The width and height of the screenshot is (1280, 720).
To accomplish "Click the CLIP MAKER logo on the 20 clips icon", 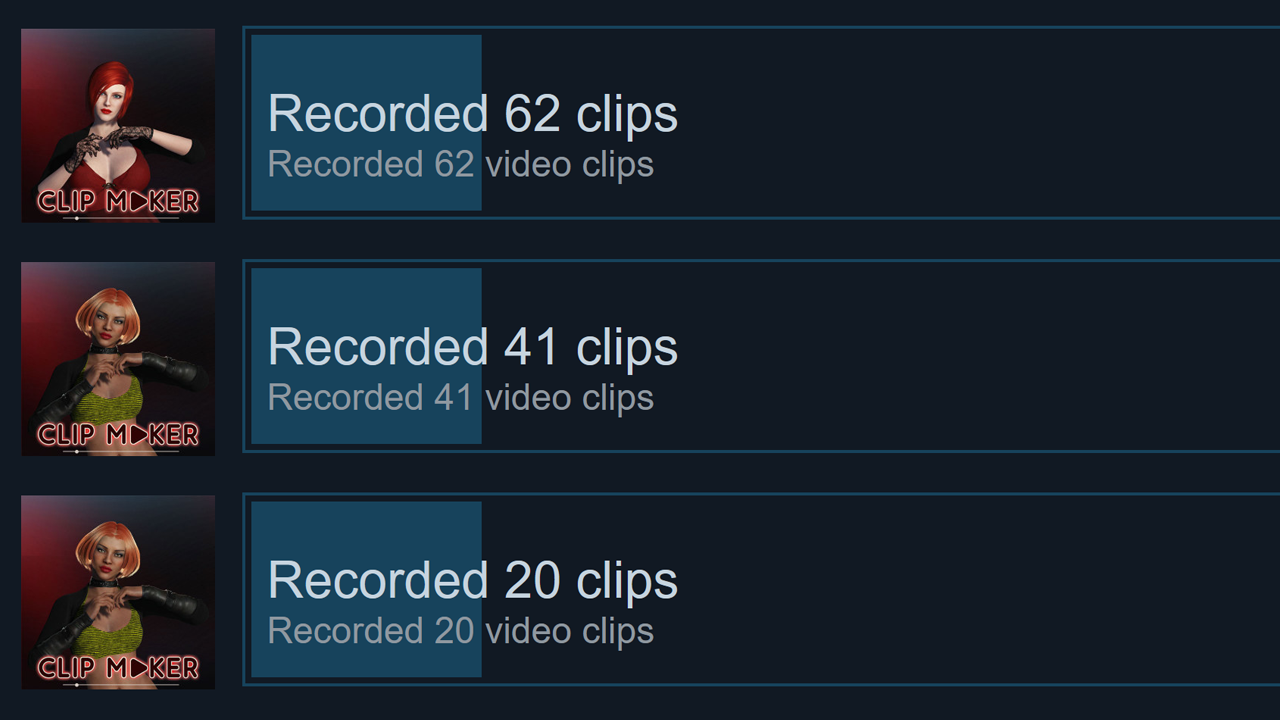I will coord(118,667).
